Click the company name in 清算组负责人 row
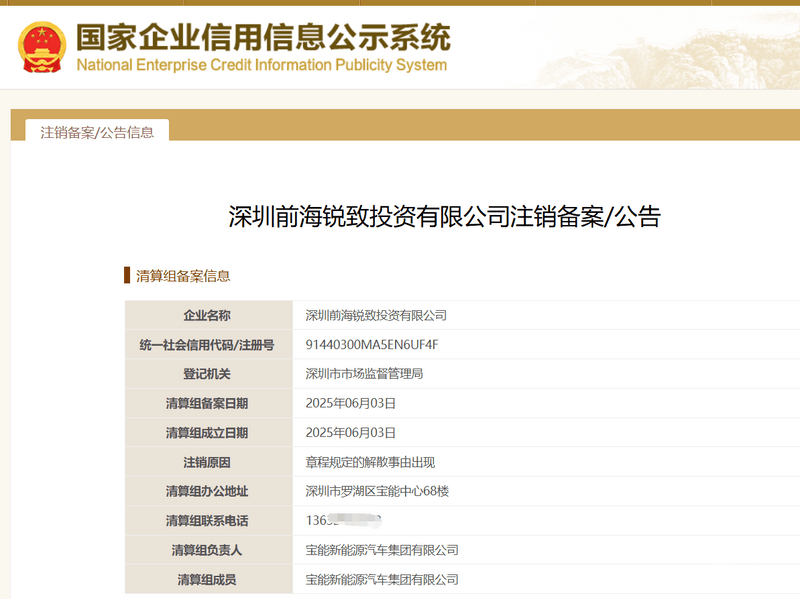The image size is (800, 599). click(x=382, y=550)
